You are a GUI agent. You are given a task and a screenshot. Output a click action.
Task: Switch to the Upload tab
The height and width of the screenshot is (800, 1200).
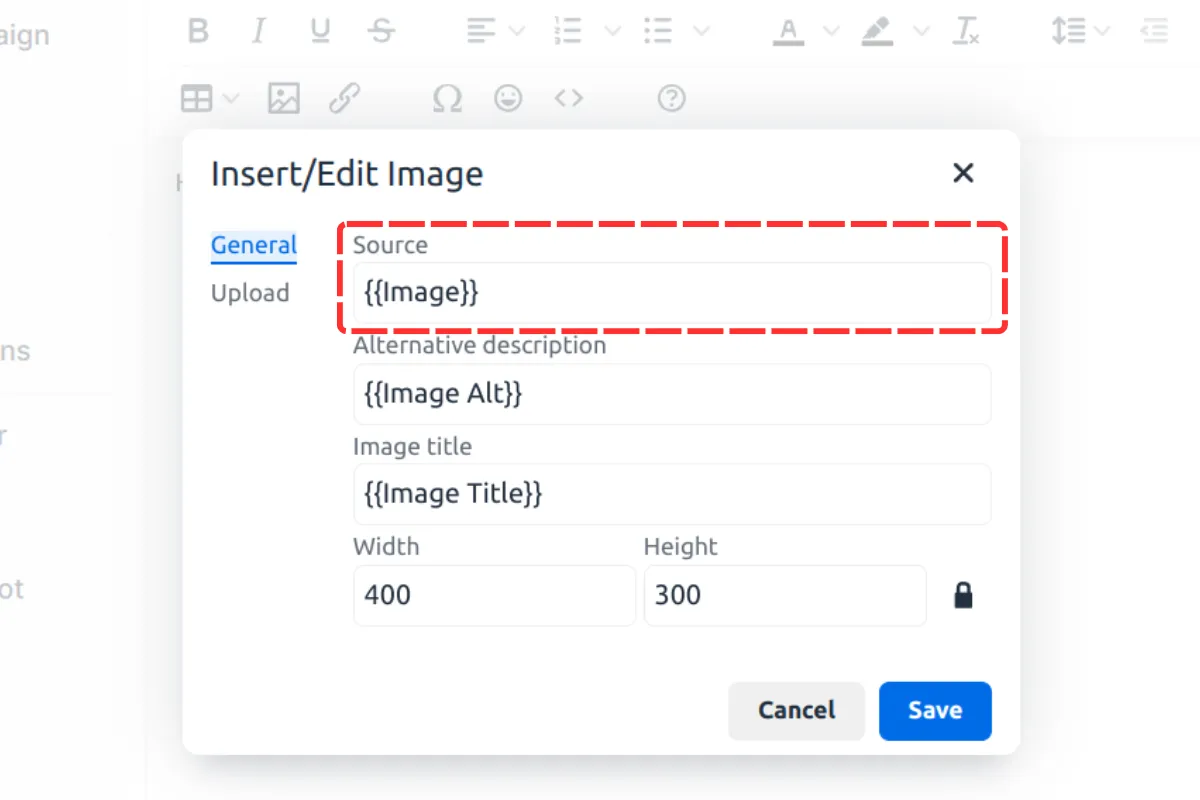[x=250, y=292]
